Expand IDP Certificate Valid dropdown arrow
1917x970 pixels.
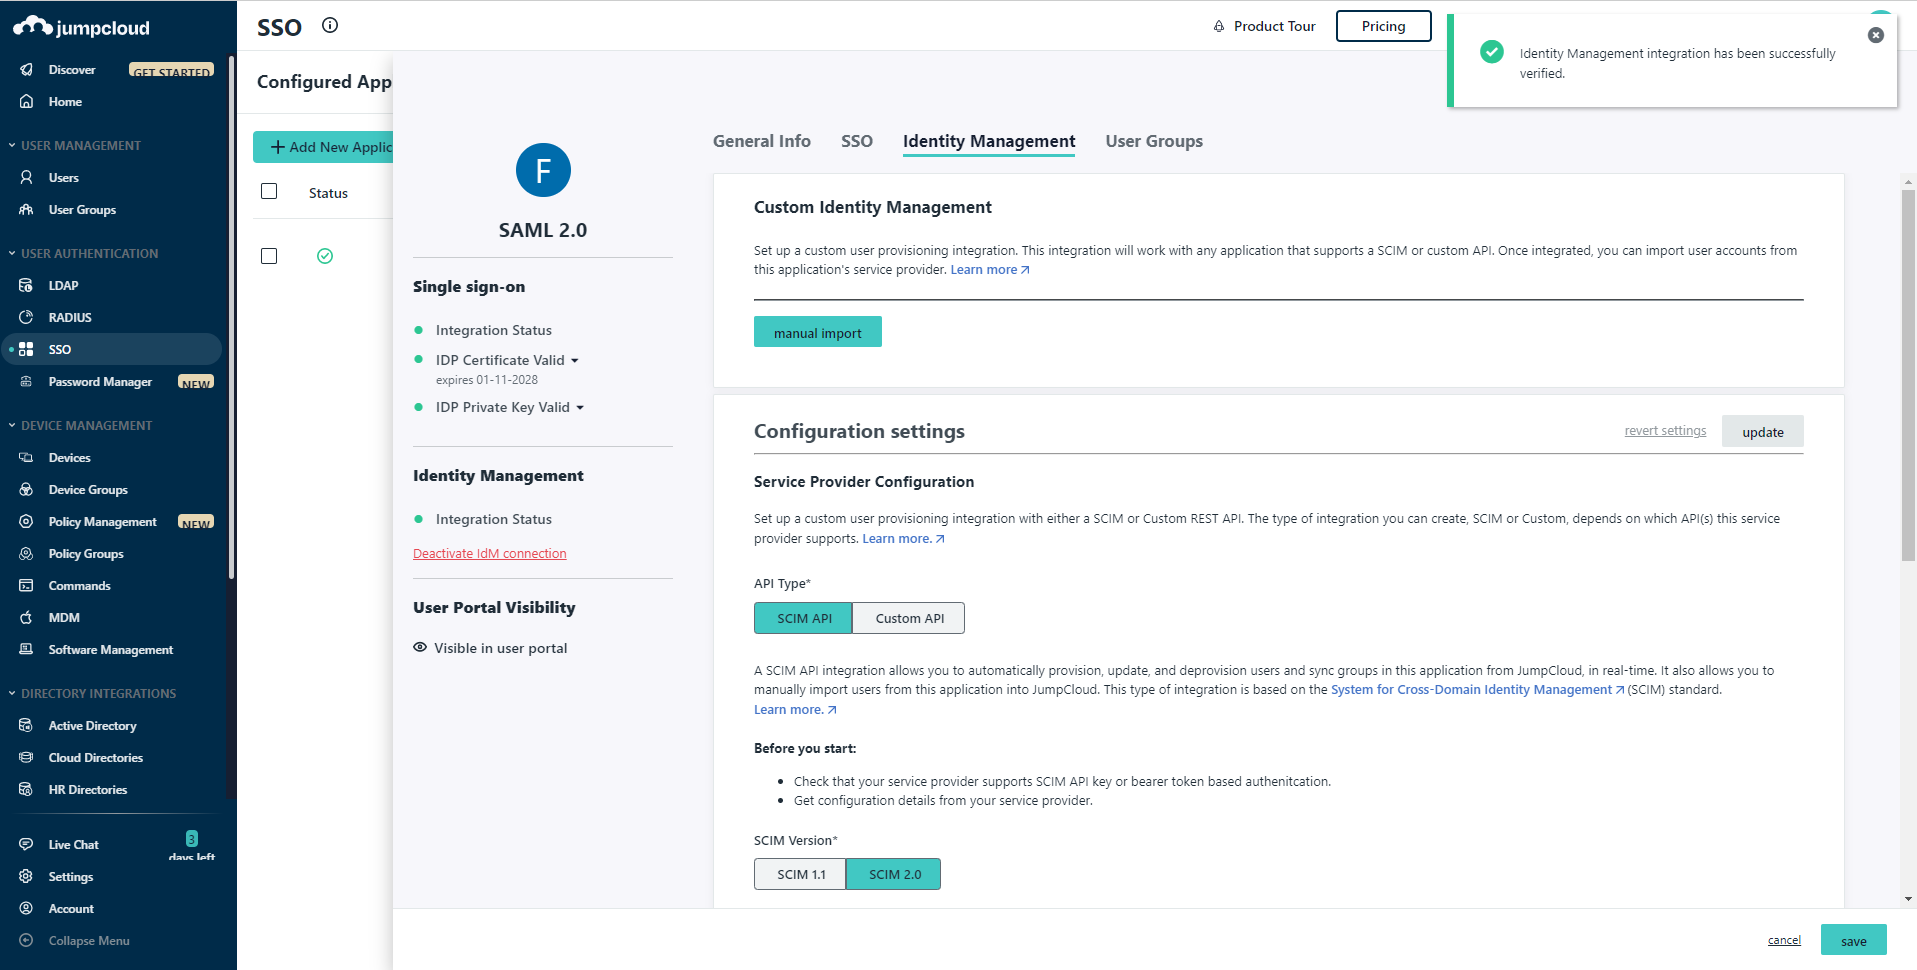pos(575,361)
